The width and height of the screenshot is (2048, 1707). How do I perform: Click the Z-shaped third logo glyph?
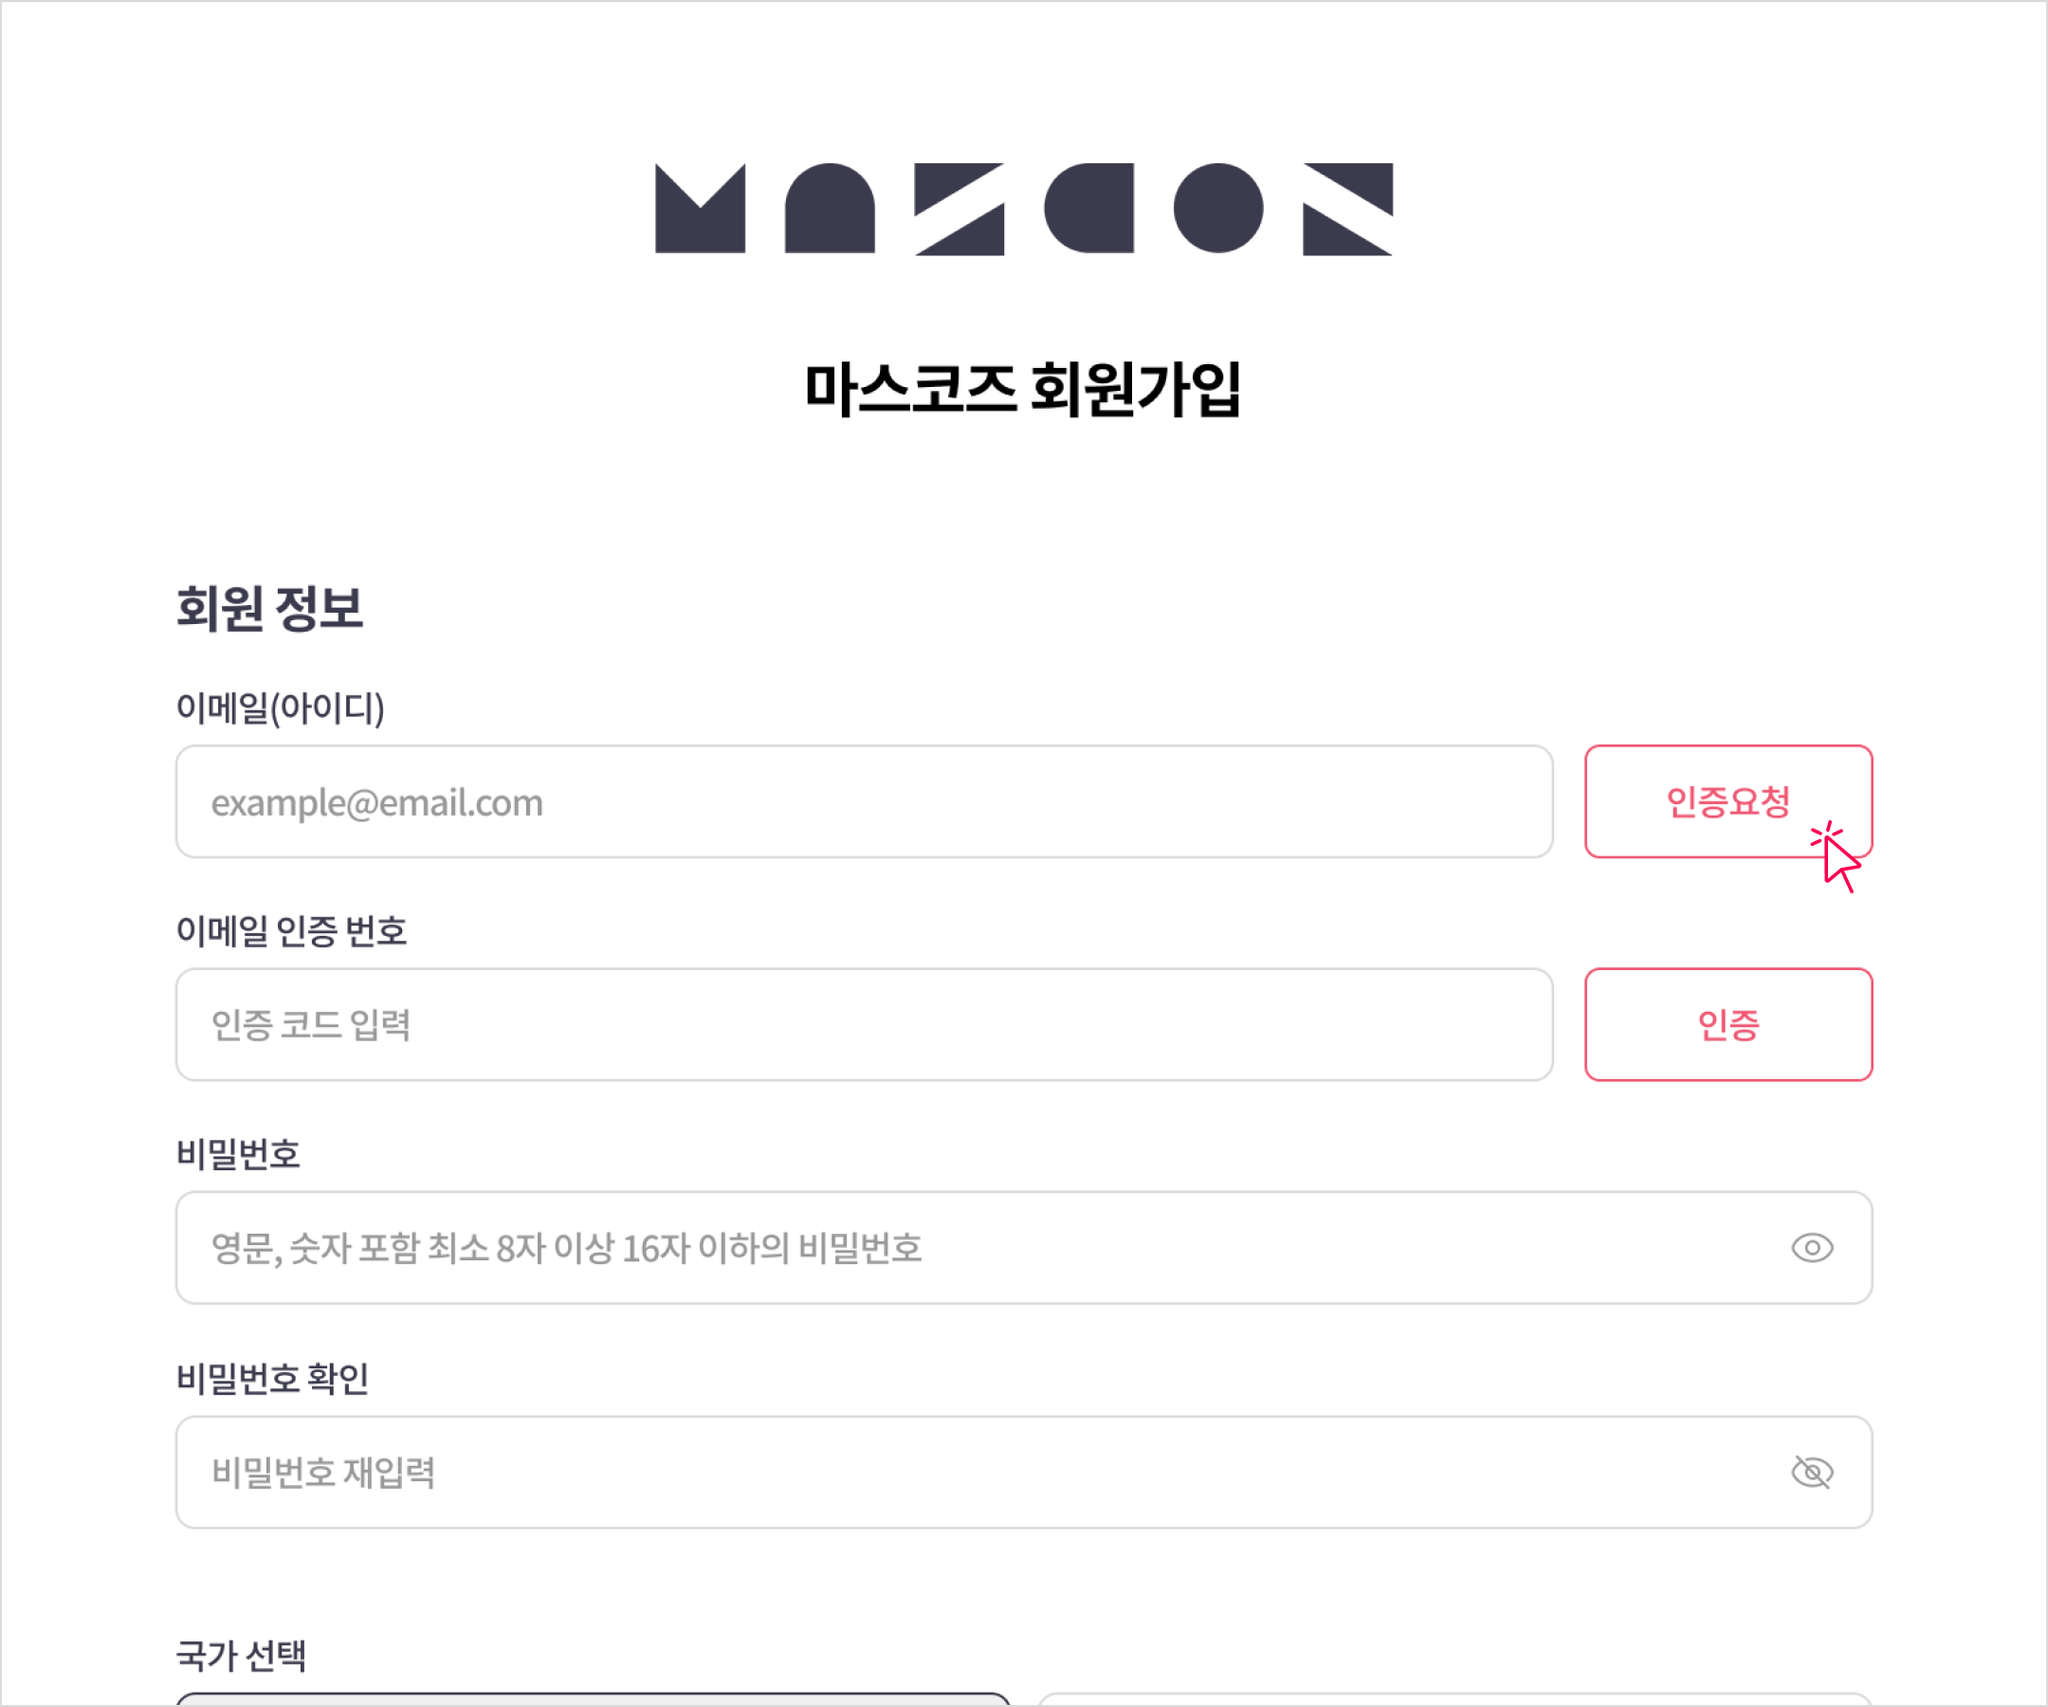[959, 208]
